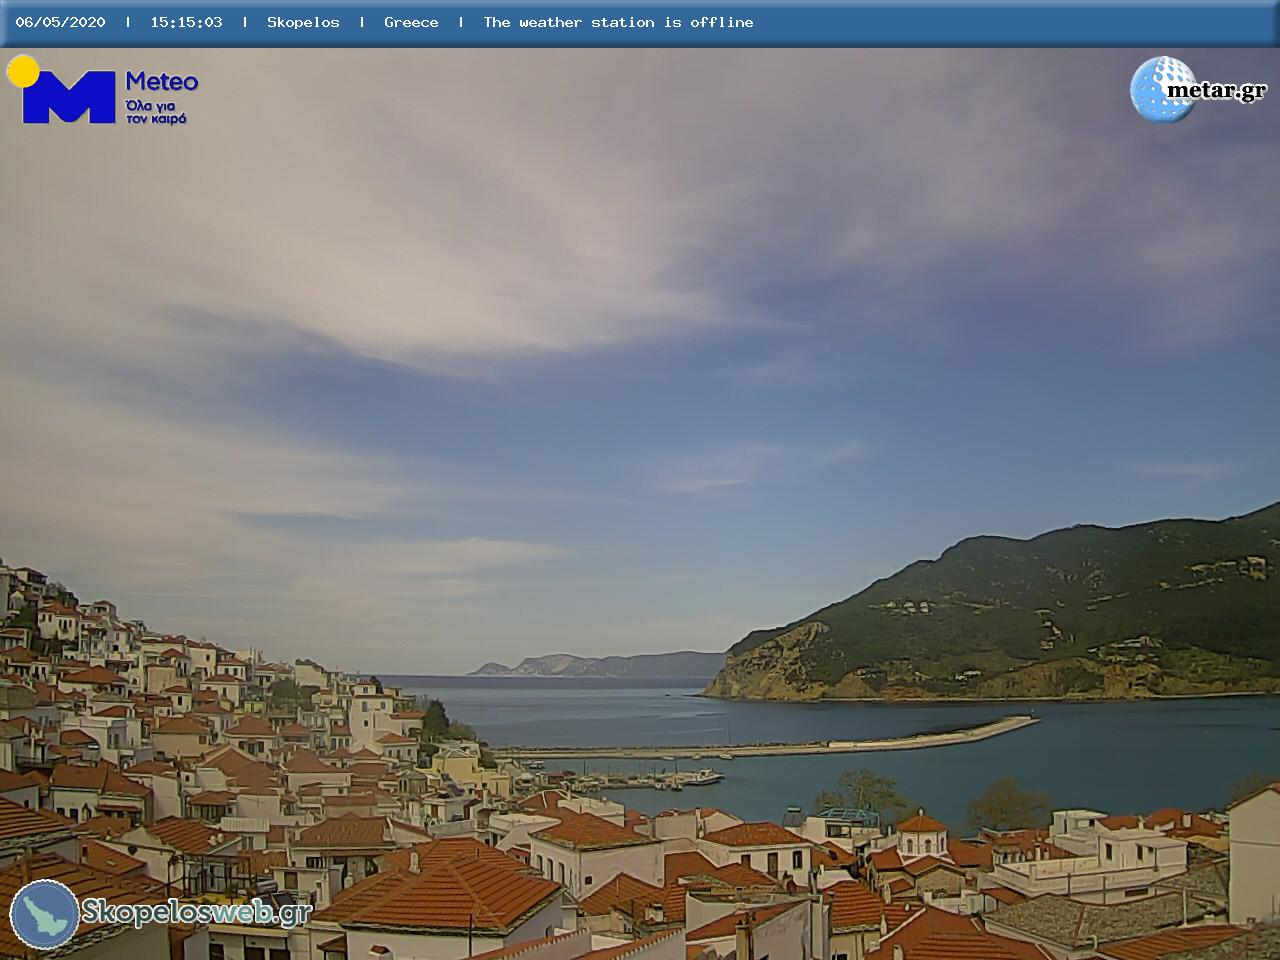Image resolution: width=1280 pixels, height=960 pixels.
Task: Click the Skopelosweb.gr island map icon
Action: pyautogui.click(x=44, y=914)
